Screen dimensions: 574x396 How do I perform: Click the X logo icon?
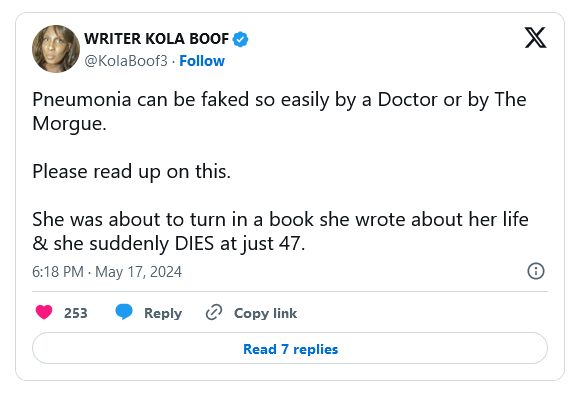[536, 38]
